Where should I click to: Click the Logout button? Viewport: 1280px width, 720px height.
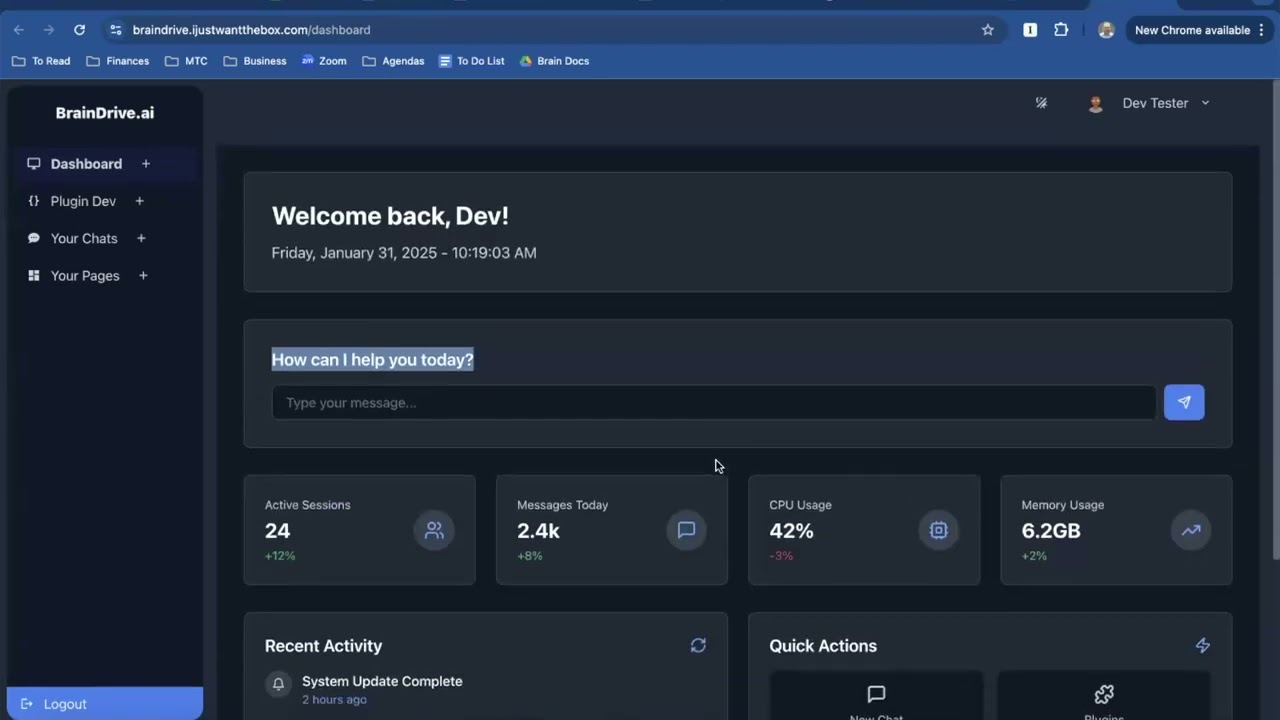pos(104,704)
